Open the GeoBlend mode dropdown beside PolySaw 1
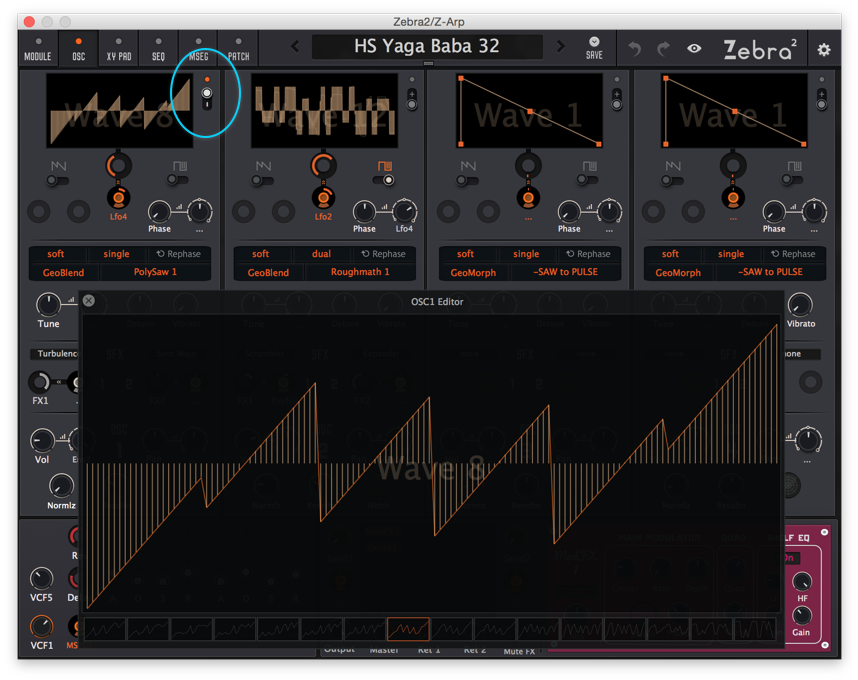This screenshot has width=858, height=680. (x=63, y=272)
